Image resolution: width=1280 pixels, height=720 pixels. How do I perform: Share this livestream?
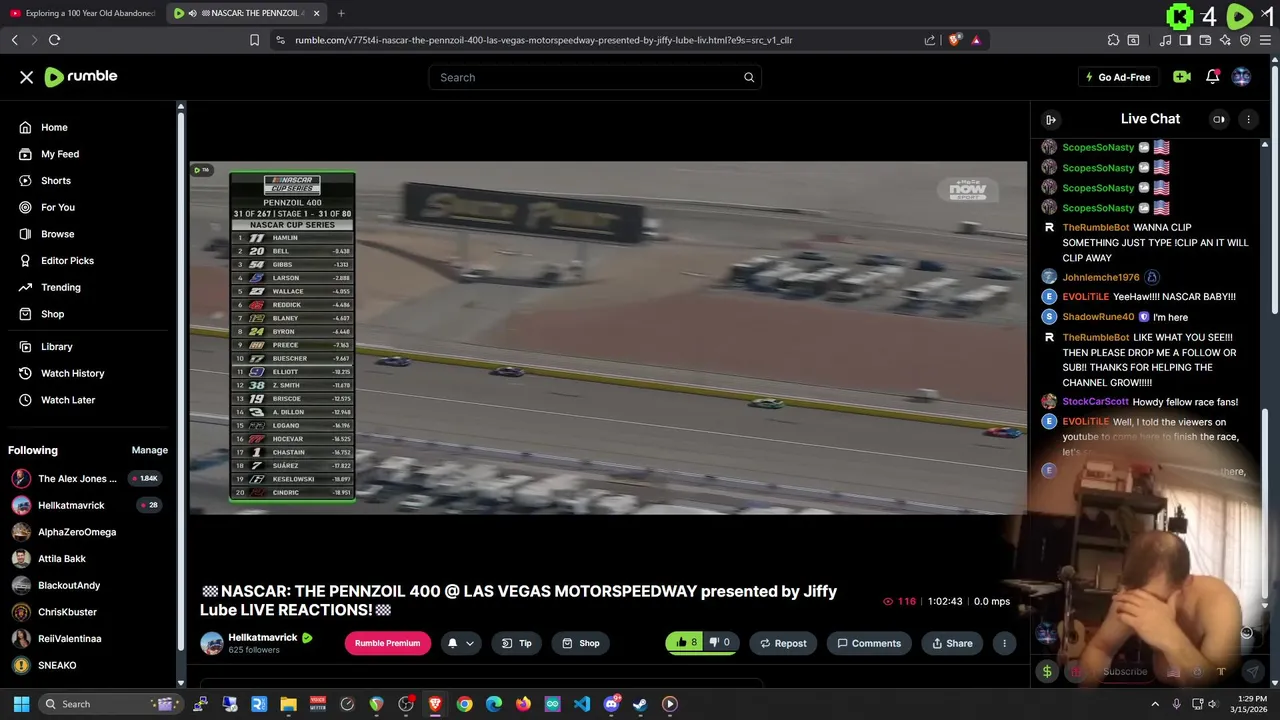click(951, 643)
